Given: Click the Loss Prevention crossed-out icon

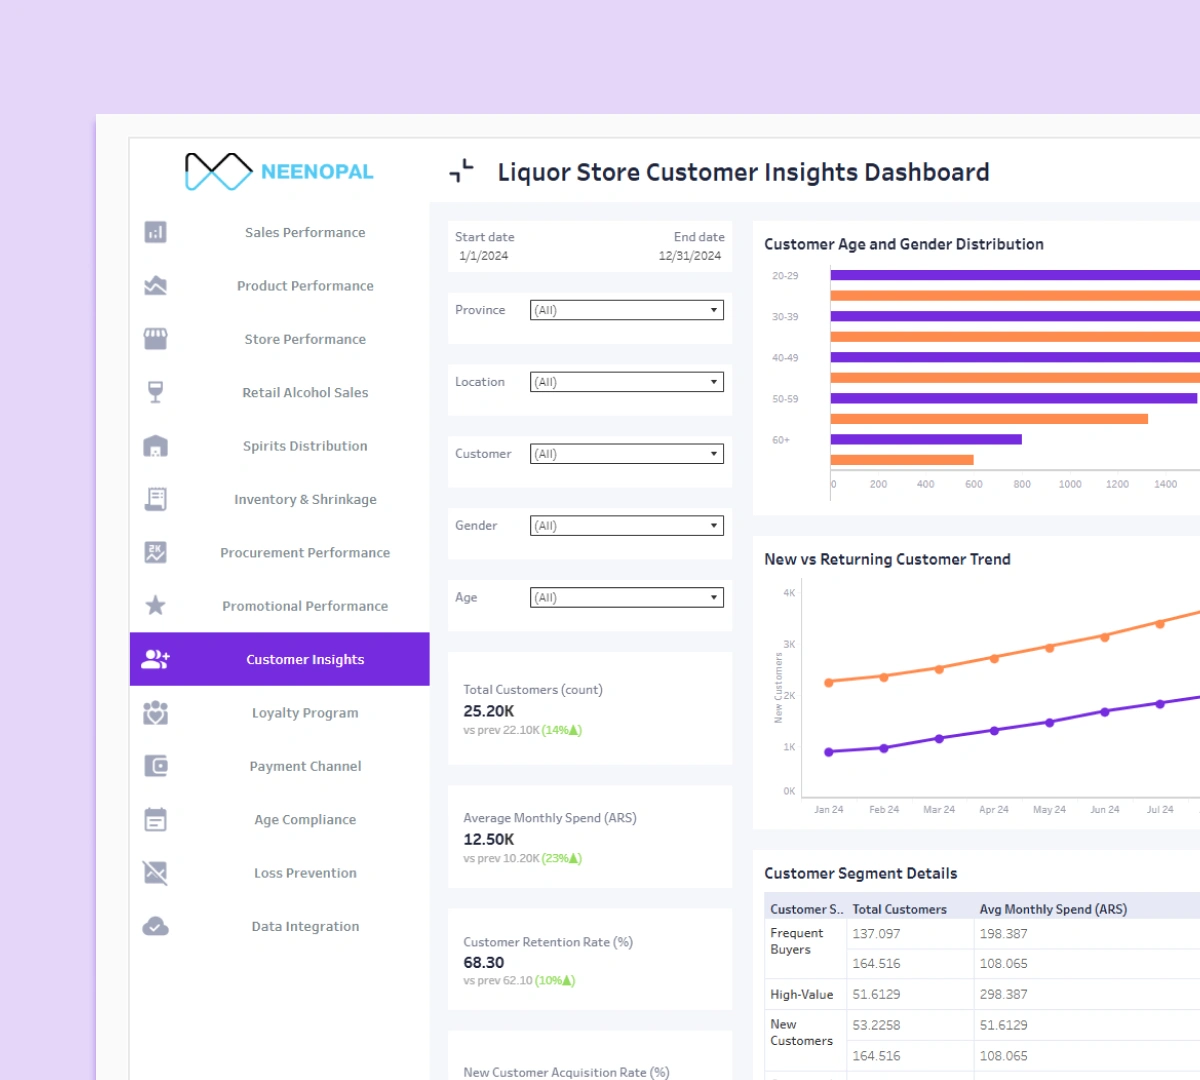Looking at the screenshot, I should 155,873.
